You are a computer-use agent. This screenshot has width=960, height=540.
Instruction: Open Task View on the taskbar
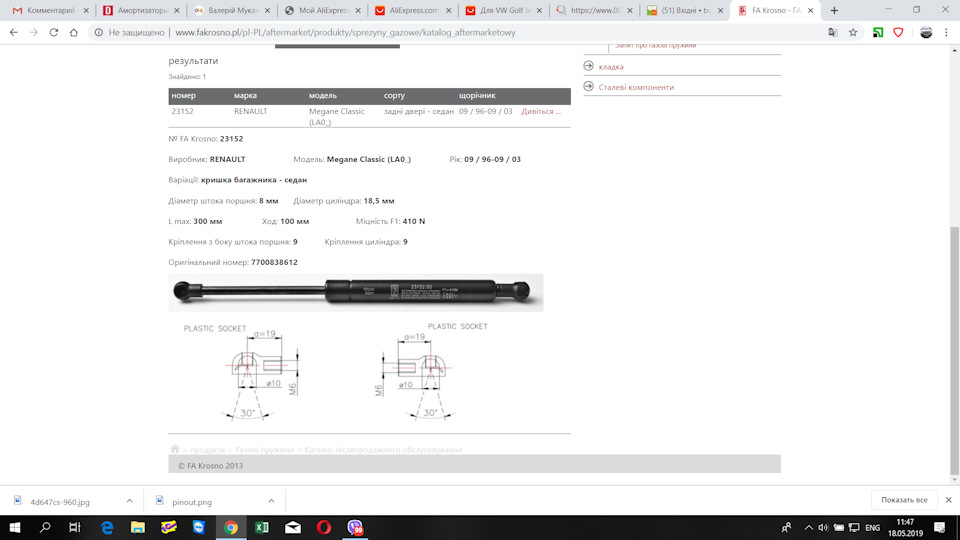[75, 527]
